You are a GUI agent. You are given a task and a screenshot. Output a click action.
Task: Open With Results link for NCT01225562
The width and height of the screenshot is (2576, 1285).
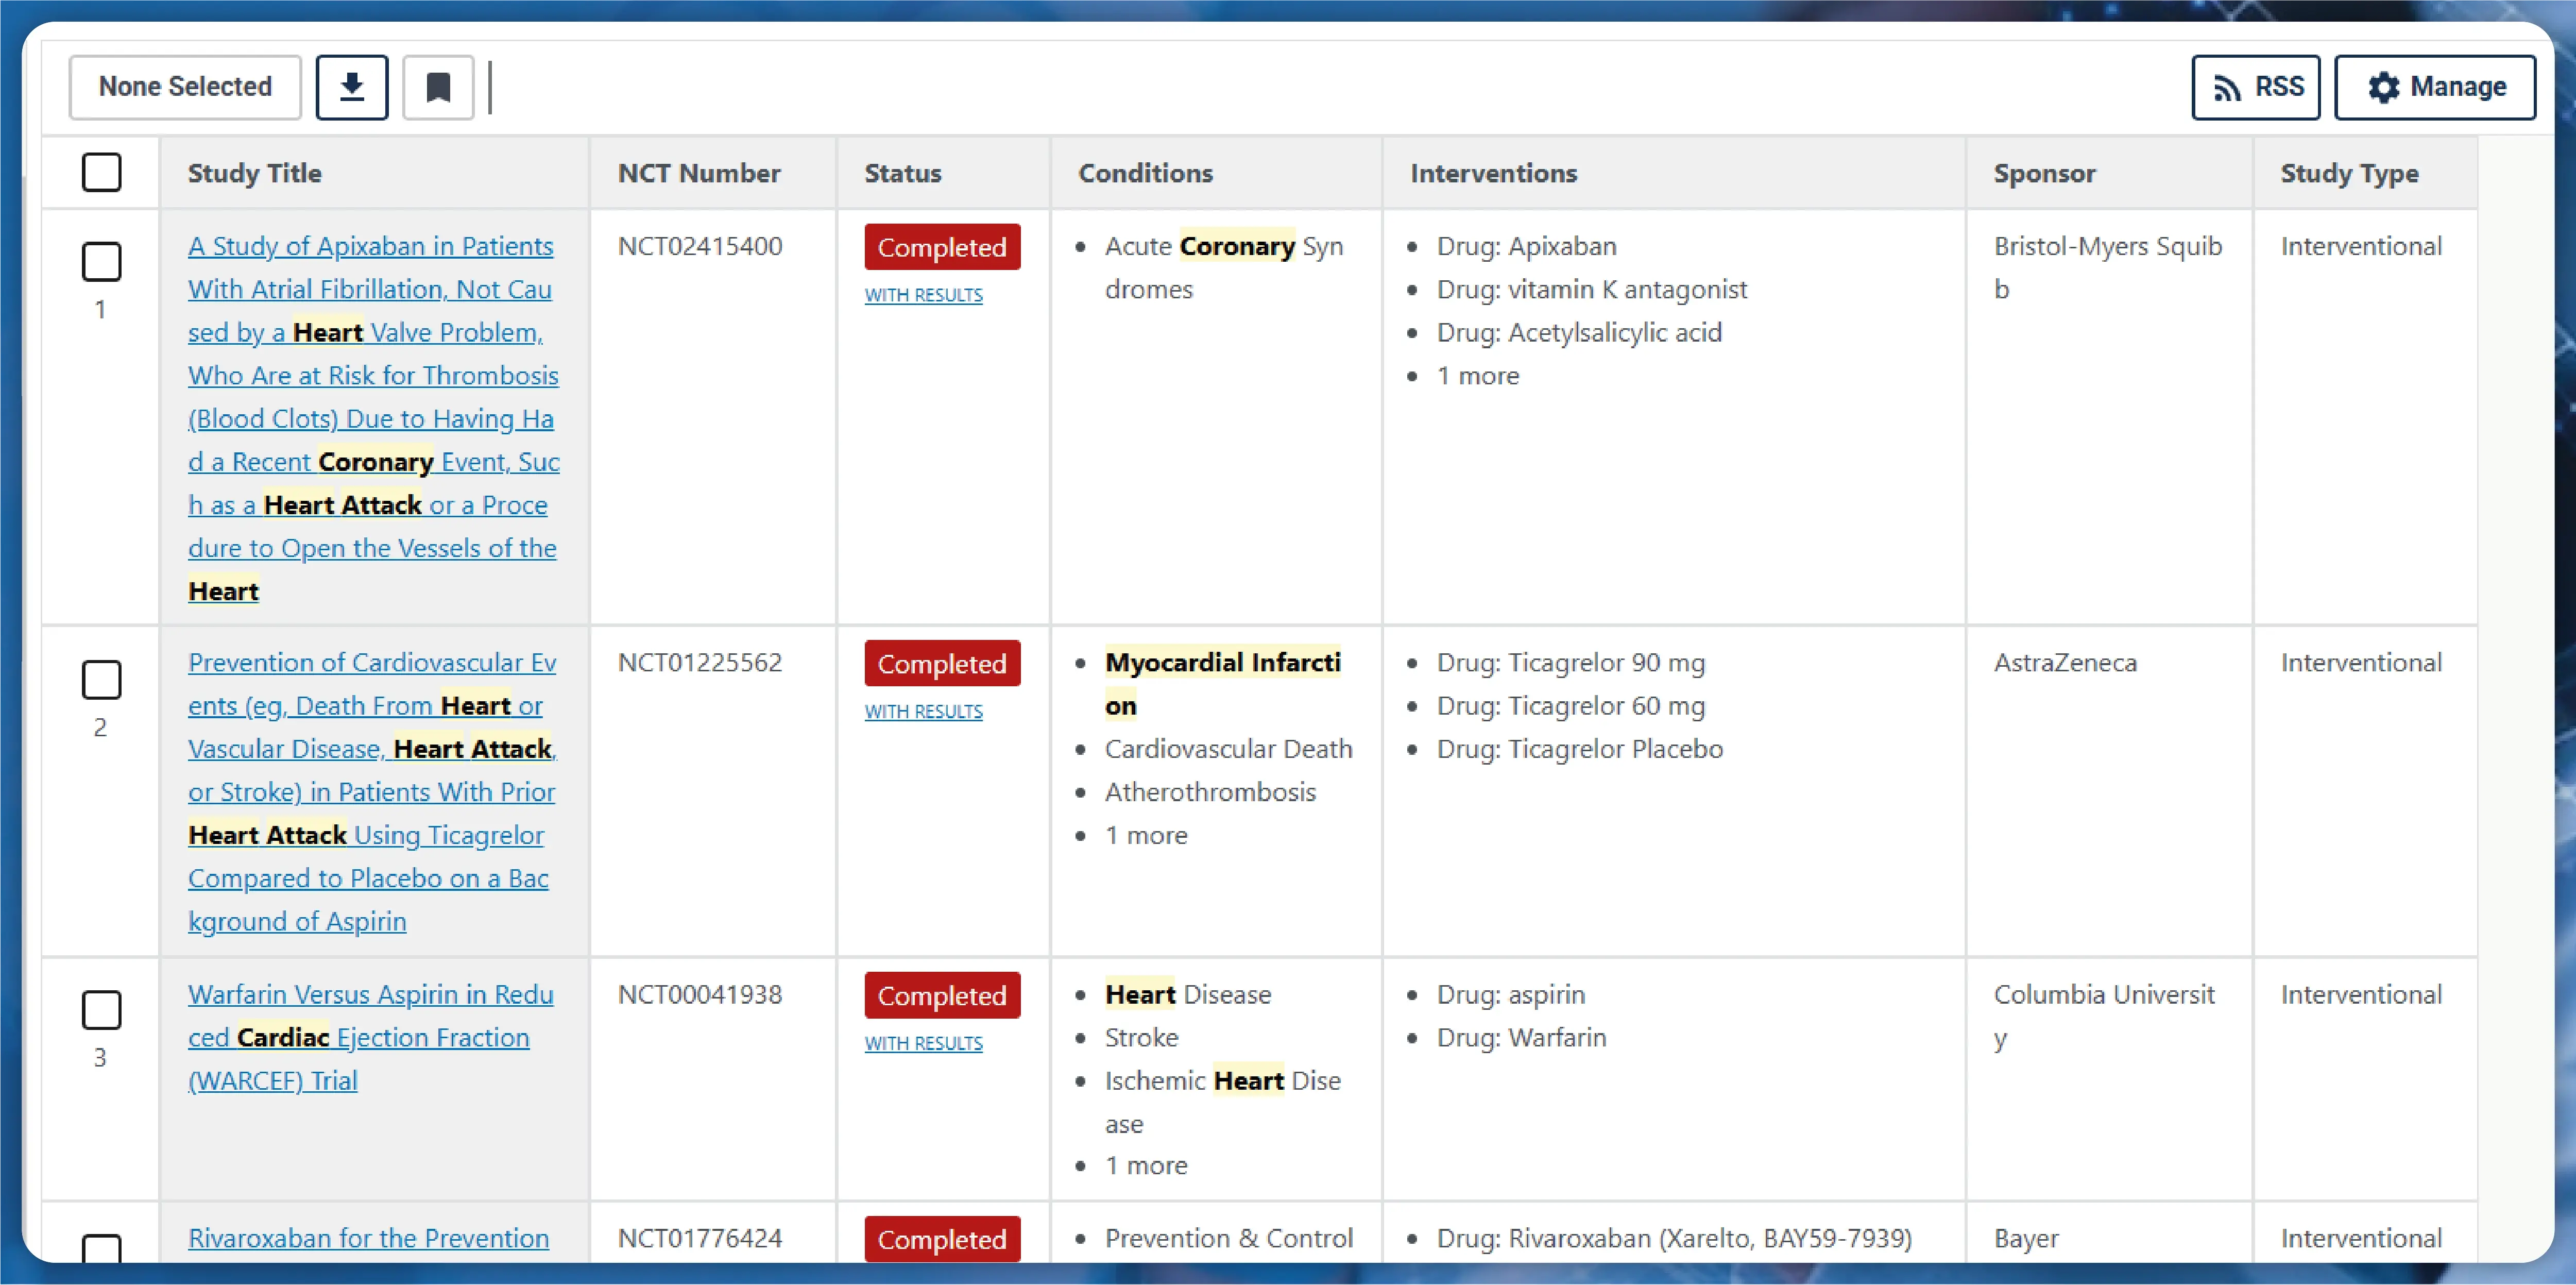923,711
